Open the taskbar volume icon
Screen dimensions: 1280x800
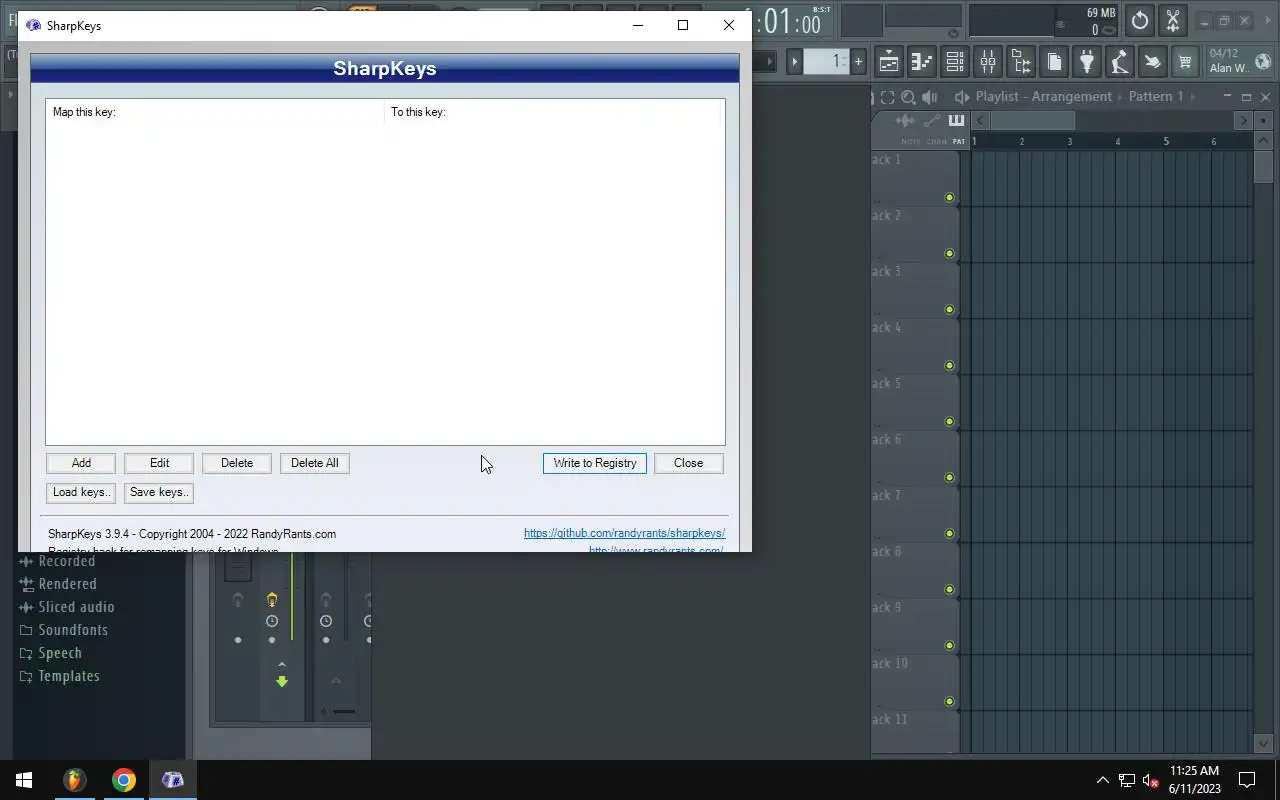point(1150,780)
